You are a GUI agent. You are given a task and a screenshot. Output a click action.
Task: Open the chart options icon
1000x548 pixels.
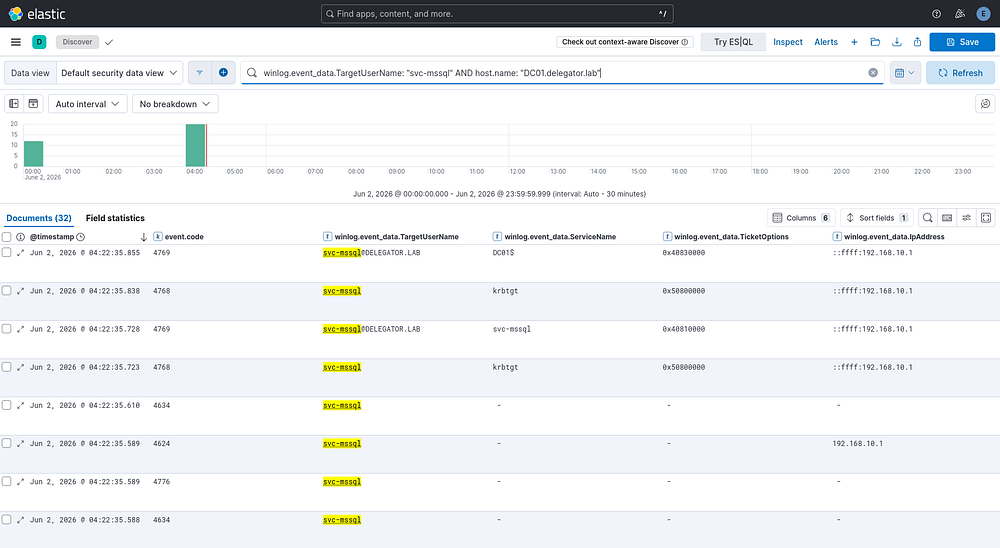tap(985, 104)
